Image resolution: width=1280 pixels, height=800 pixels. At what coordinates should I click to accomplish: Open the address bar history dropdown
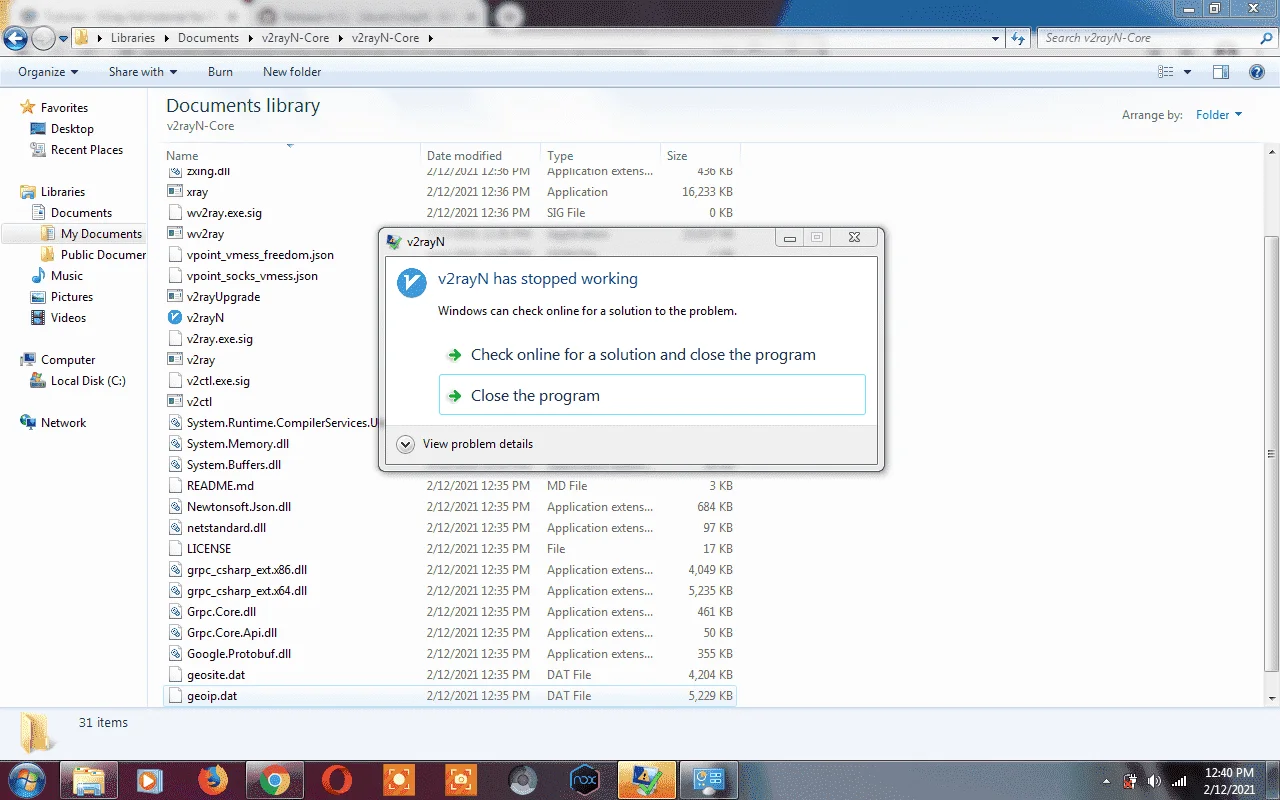(995, 38)
